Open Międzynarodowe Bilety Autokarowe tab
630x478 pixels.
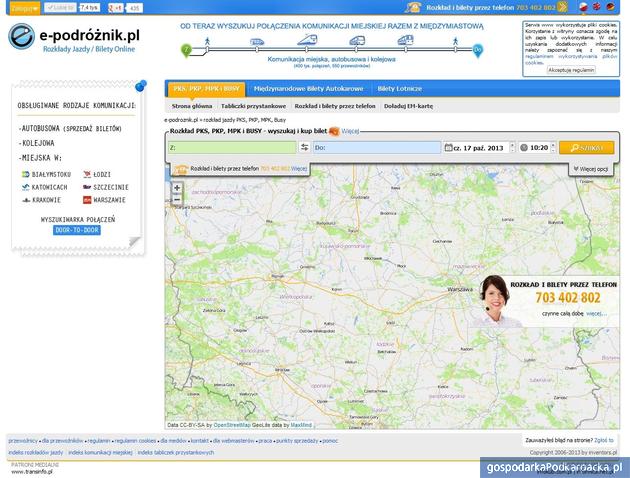point(308,89)
